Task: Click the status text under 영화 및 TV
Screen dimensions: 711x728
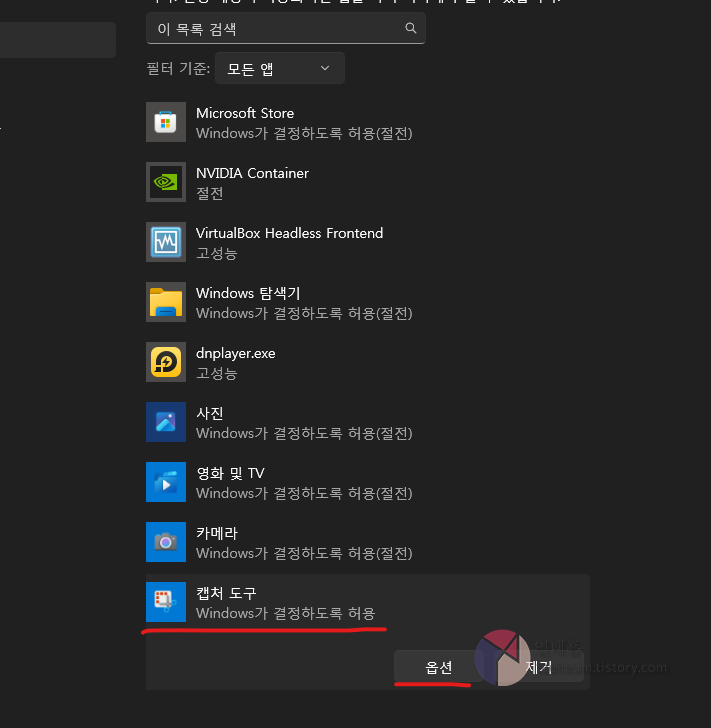Action: (304, 493)
